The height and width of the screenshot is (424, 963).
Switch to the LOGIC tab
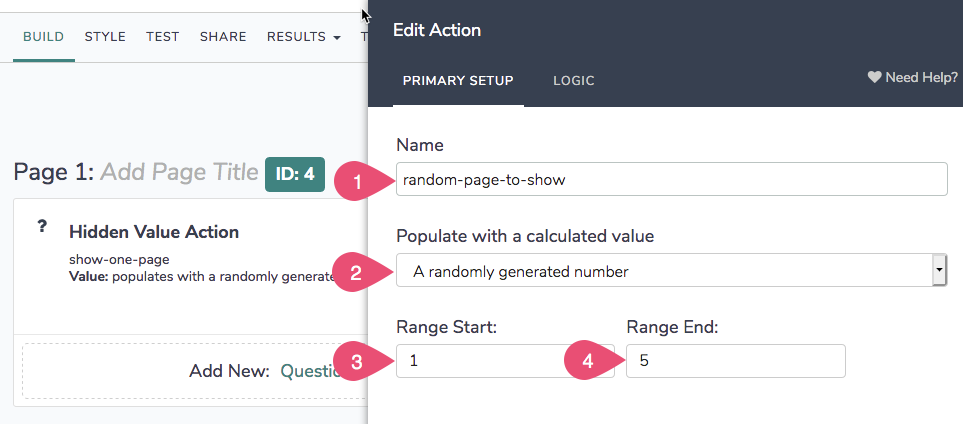pos(574,81)
